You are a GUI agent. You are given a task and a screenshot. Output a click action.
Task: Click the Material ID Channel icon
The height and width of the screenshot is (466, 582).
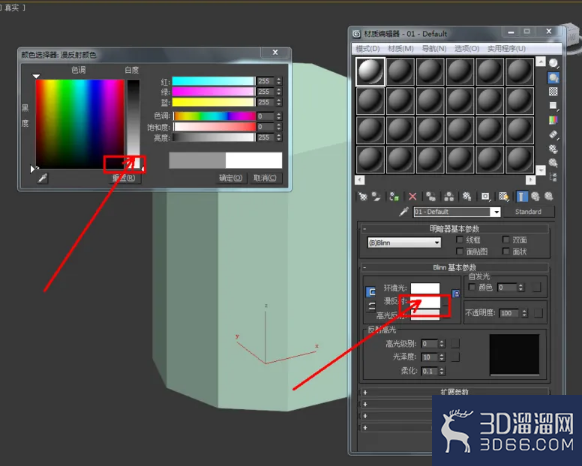coord(485,196)
